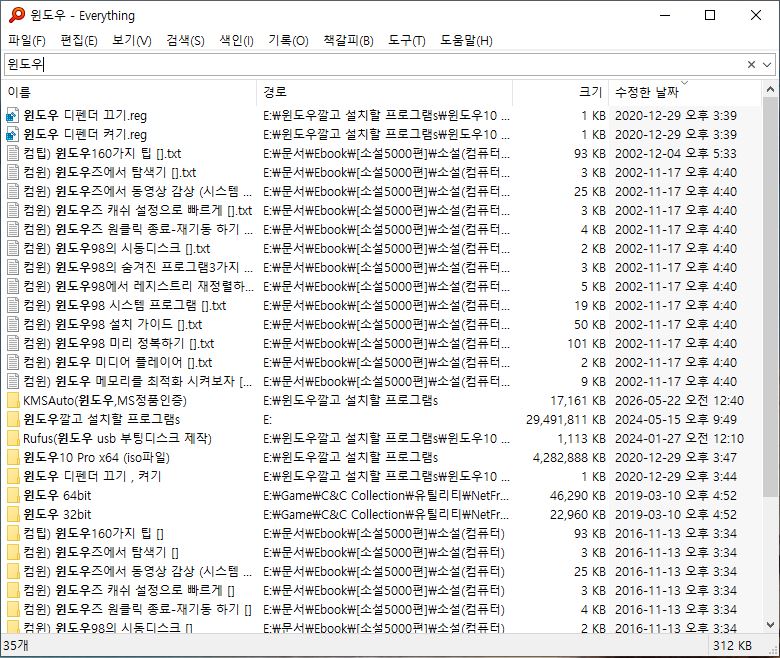Click folder icon of 윈도우 64bit

click(x=13, y=495)
